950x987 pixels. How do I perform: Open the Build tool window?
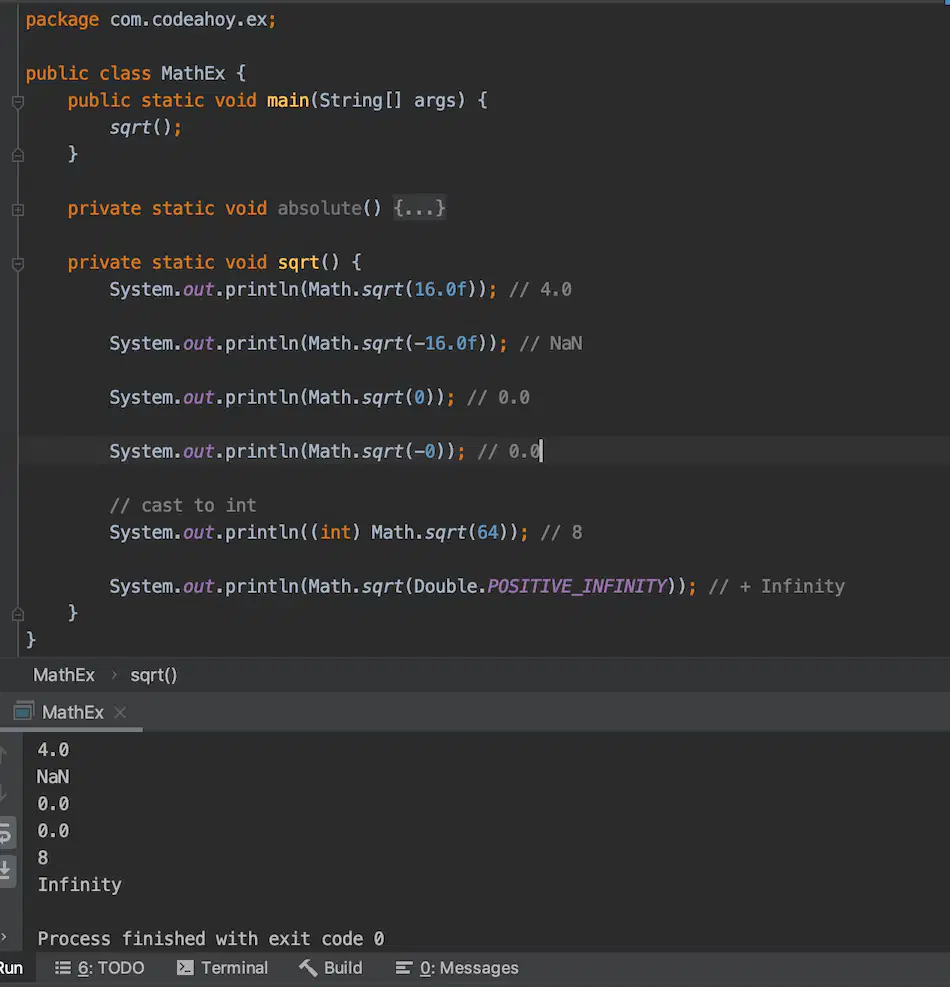[x=331, y=967]
